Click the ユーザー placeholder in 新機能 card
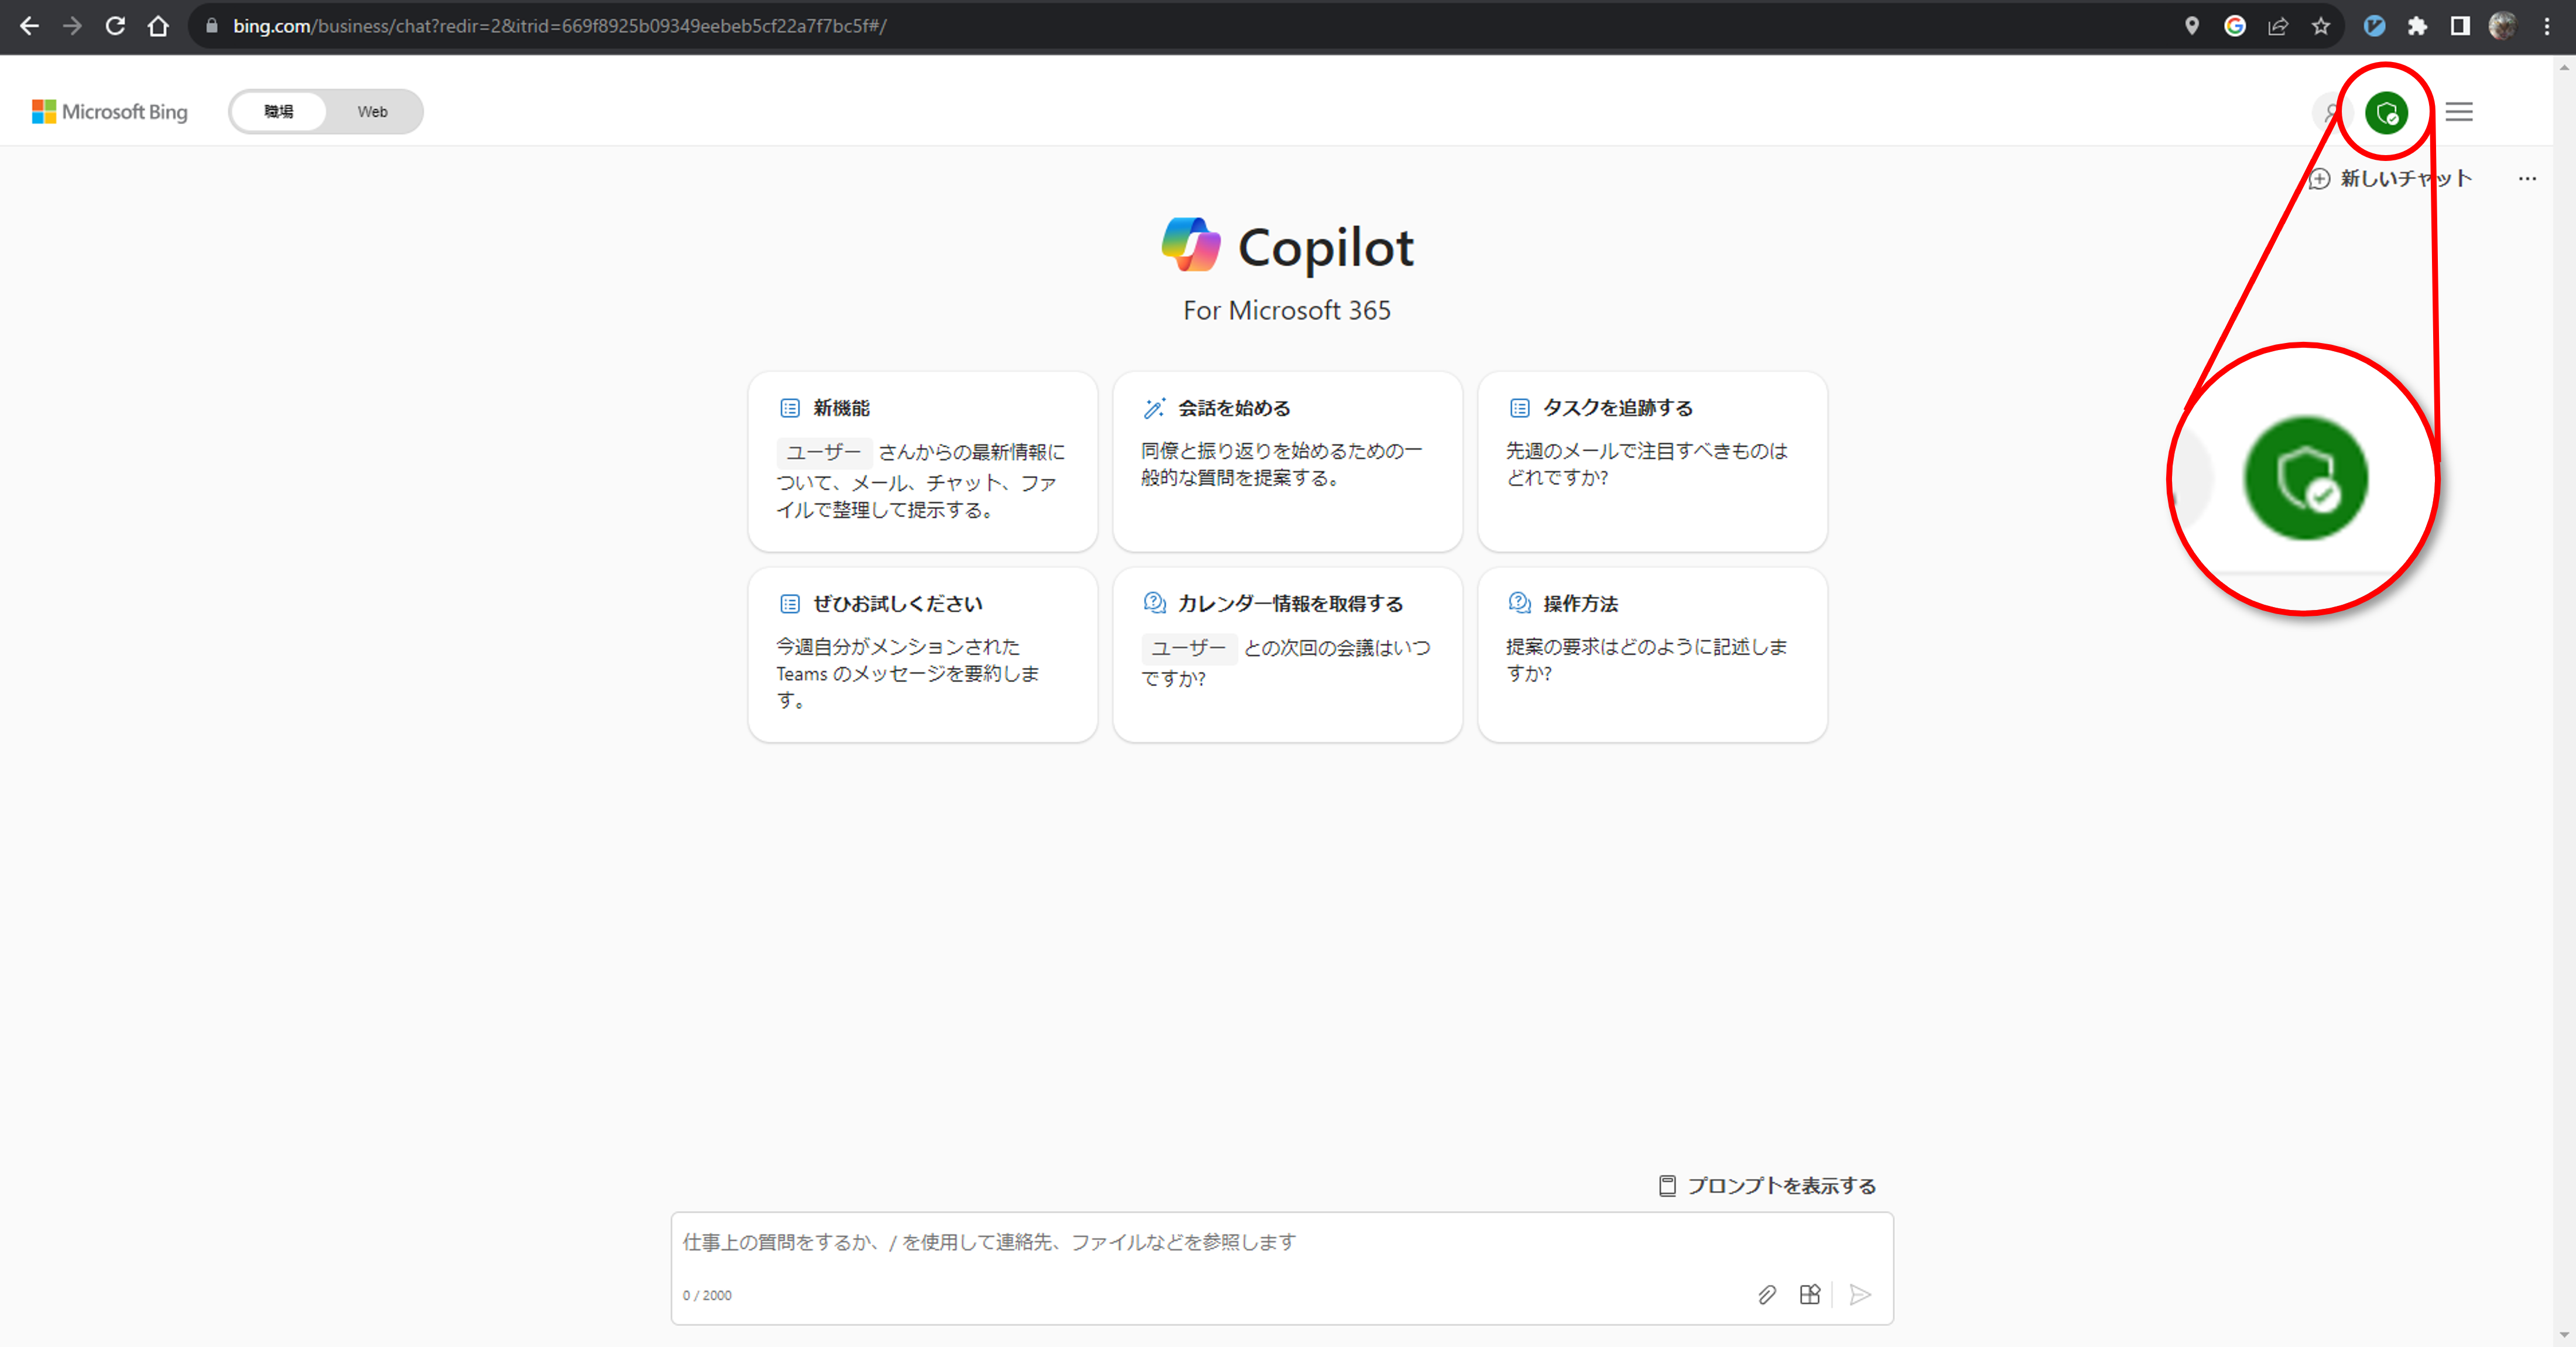The width and height of the screenshot is (2576, 1347). point(823,453)
